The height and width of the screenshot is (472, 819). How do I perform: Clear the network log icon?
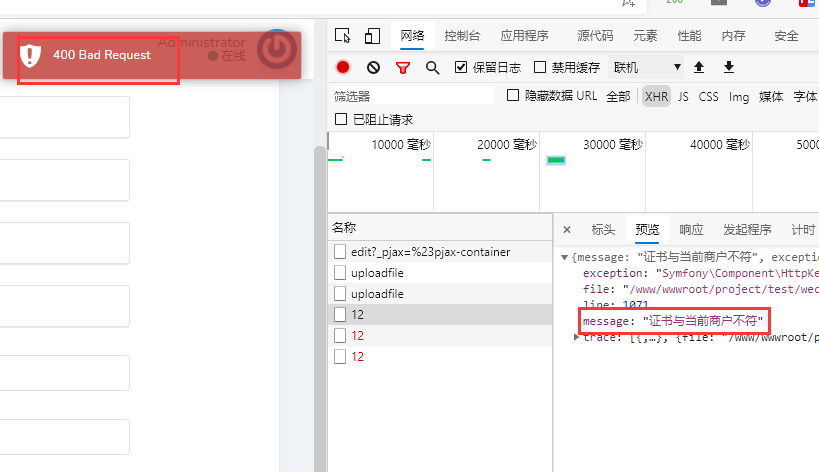373,67
